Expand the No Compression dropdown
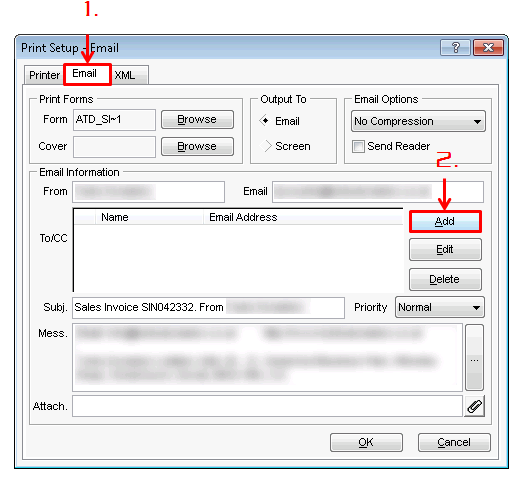523x483 pixels. coord(418,121)
